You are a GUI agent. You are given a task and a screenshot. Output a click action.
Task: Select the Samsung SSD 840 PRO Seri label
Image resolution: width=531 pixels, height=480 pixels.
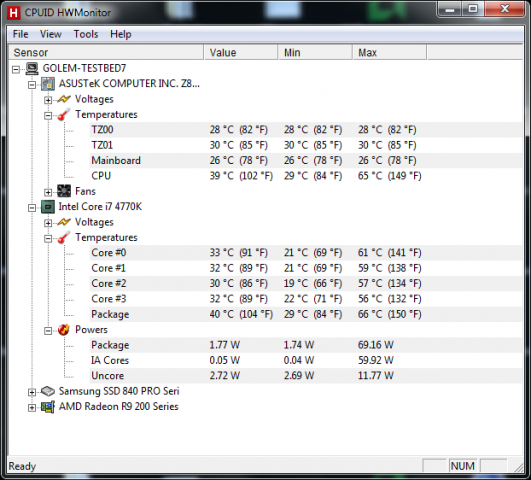pos(119,391)
